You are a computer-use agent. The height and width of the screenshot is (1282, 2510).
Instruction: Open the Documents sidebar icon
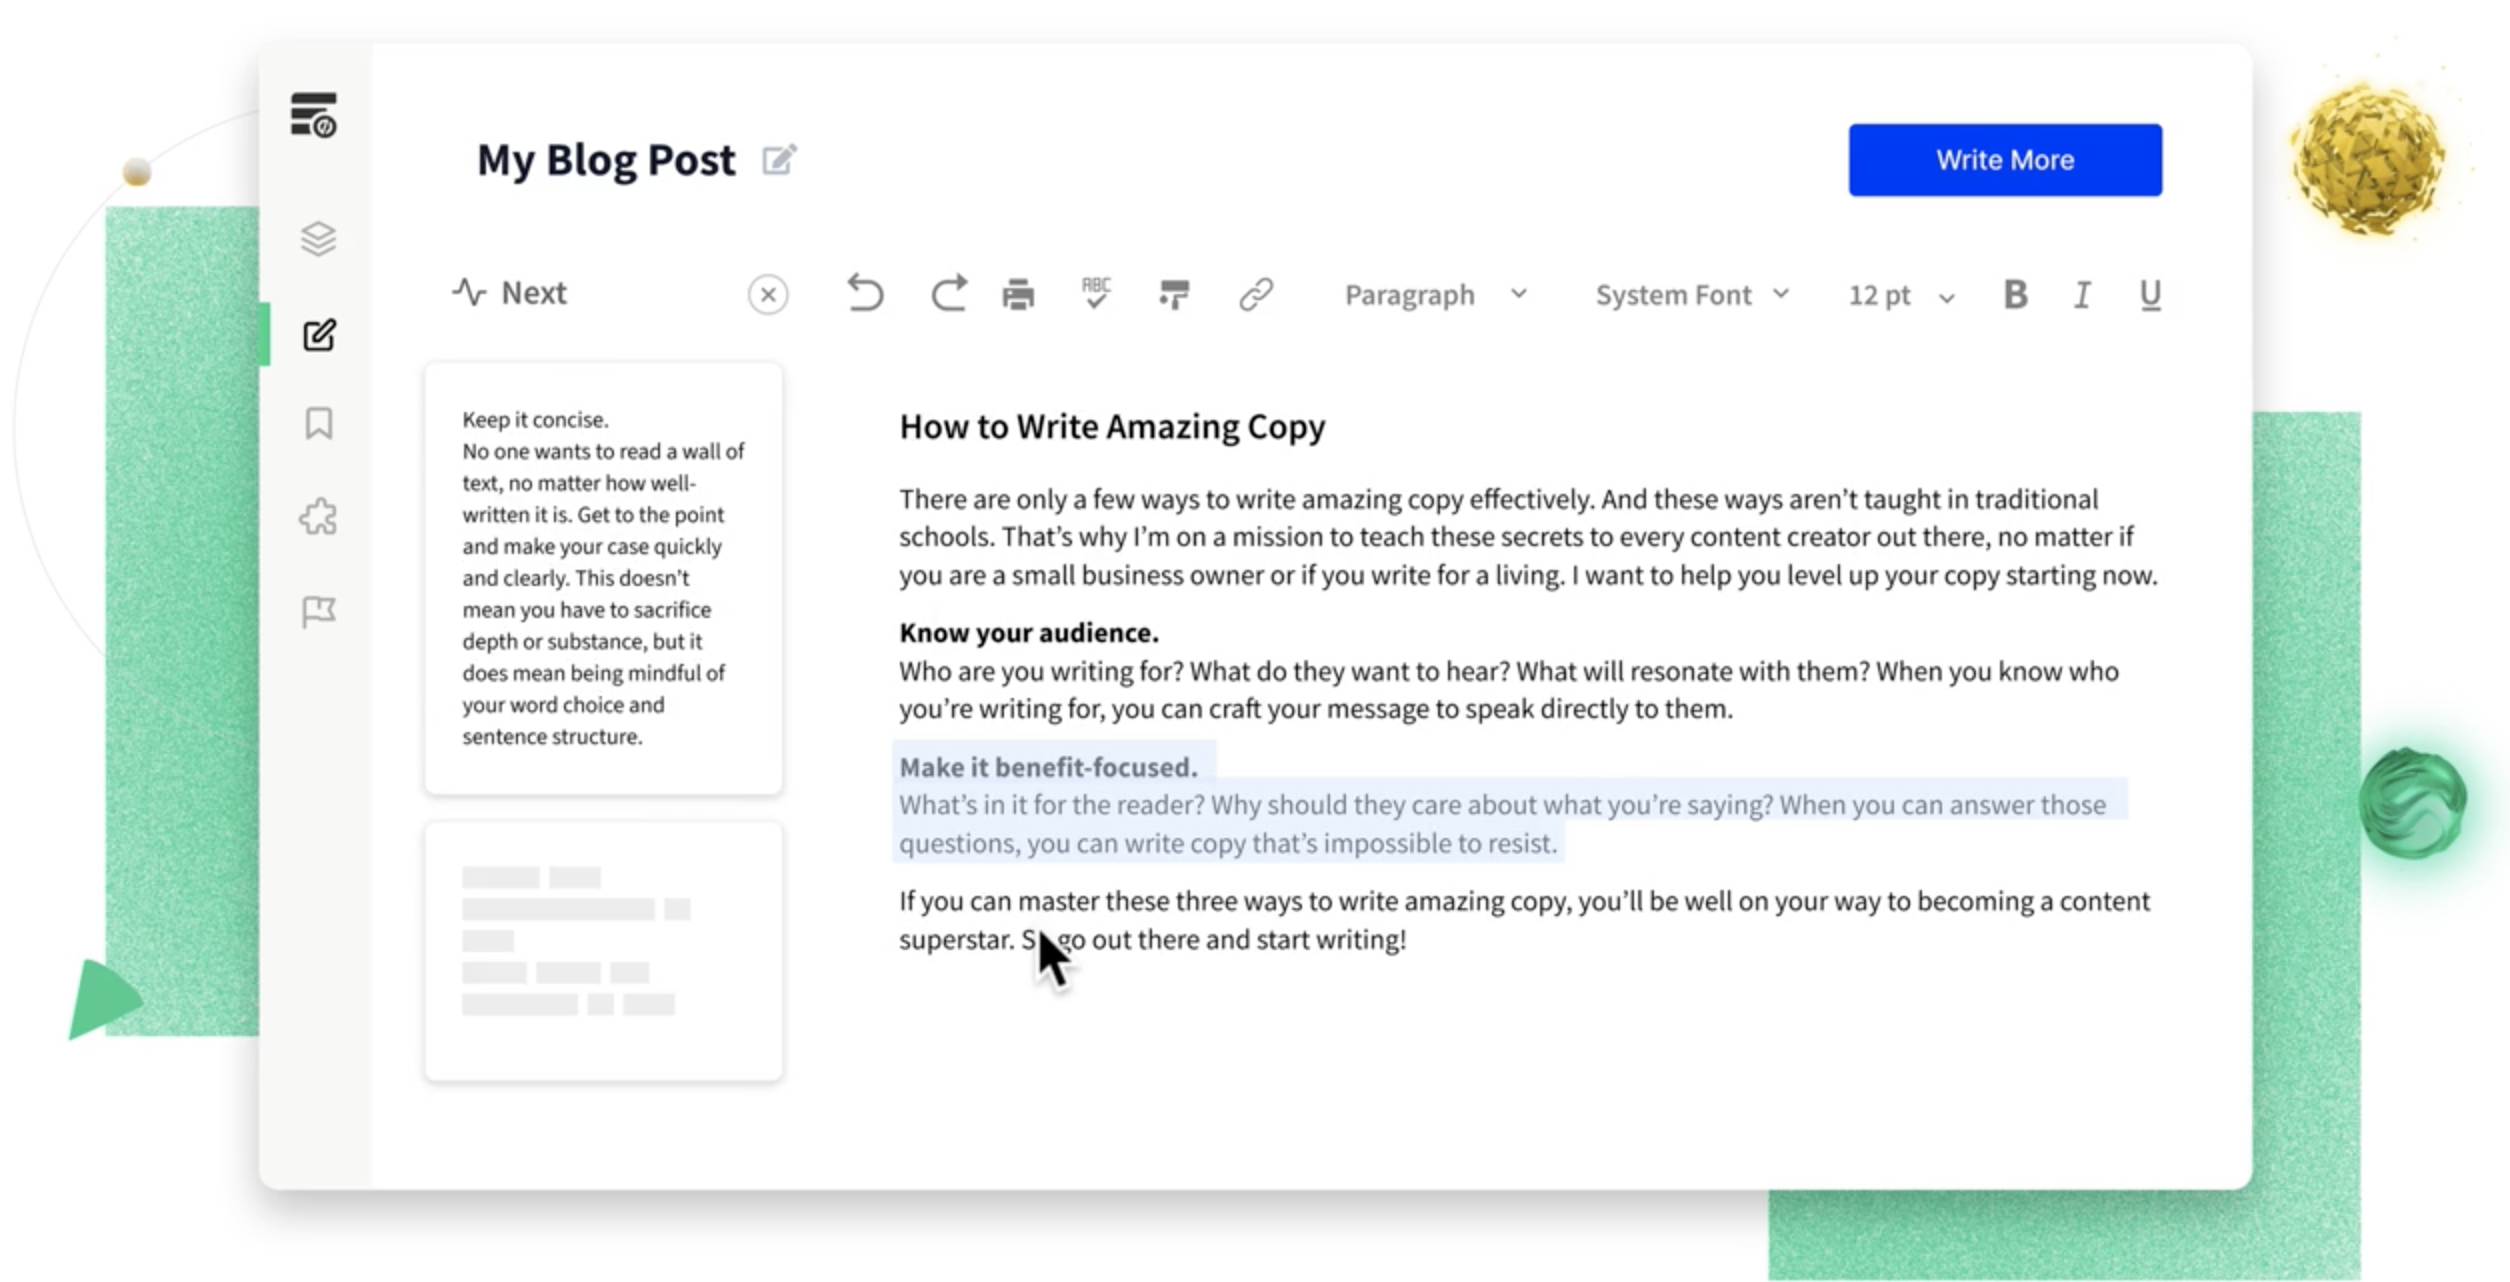tap(316, 115)
